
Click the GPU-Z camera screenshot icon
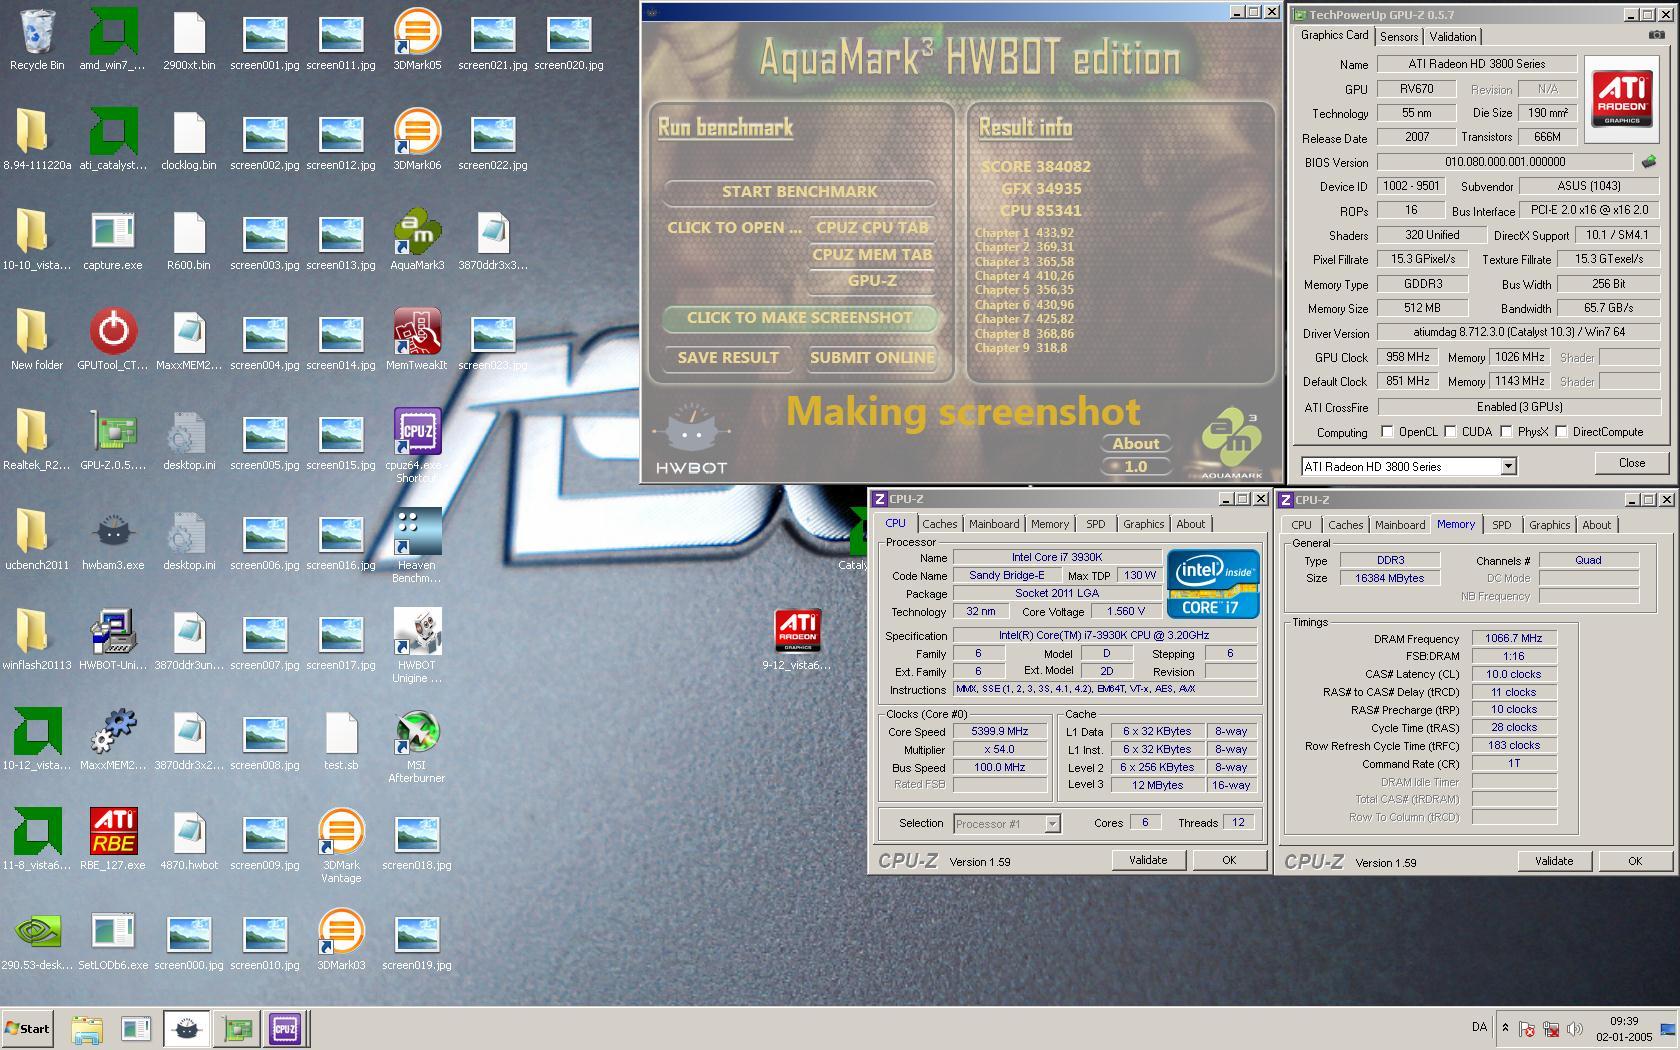tap(1657, 35)
